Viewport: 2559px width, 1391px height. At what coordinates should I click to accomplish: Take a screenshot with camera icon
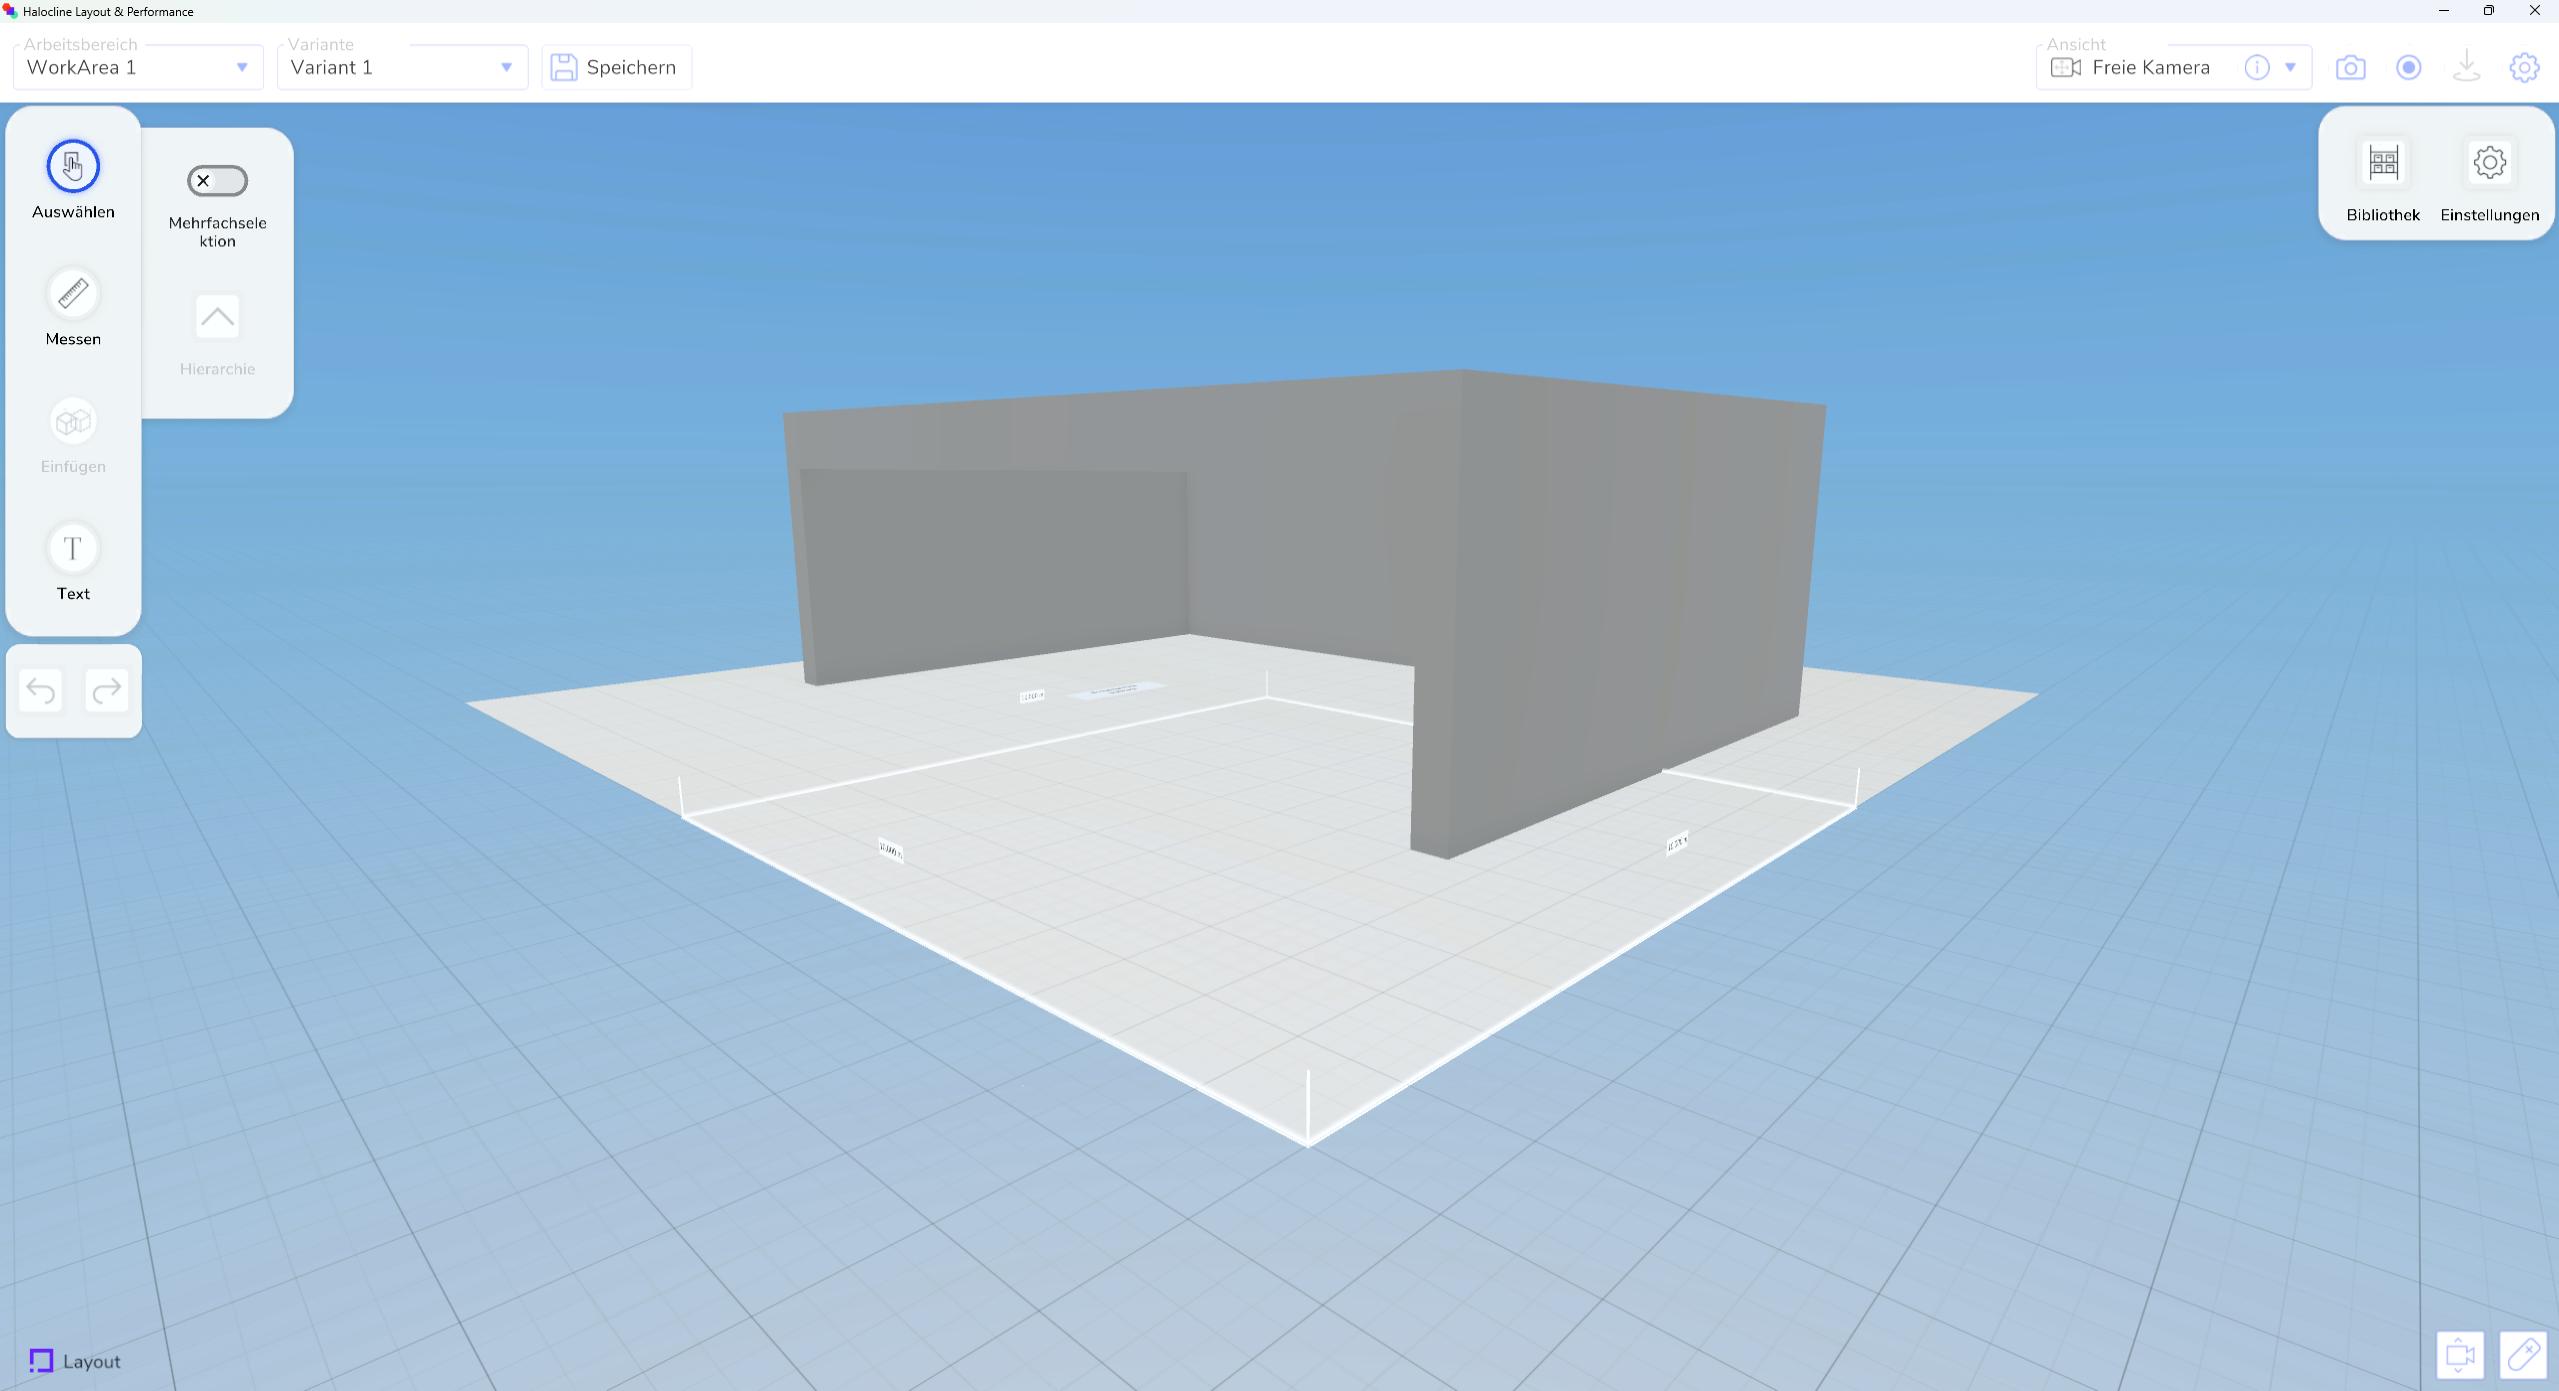[2350, 67]
